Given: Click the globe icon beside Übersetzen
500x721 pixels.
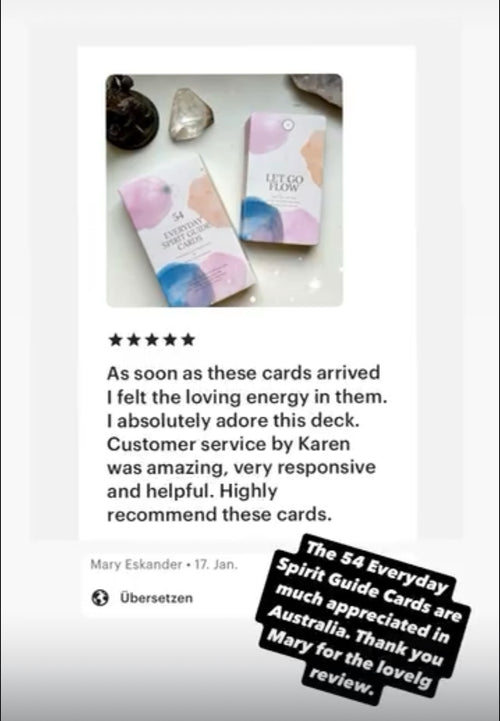Looking at the screenshot, I should coord(100,598).
